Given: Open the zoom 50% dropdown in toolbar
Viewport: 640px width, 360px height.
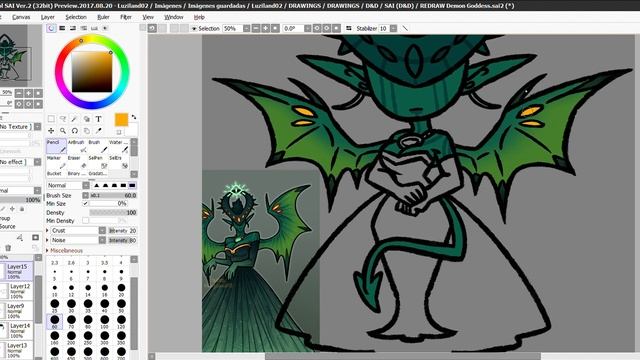Looking at the screenshot, I should coord(247,28).
